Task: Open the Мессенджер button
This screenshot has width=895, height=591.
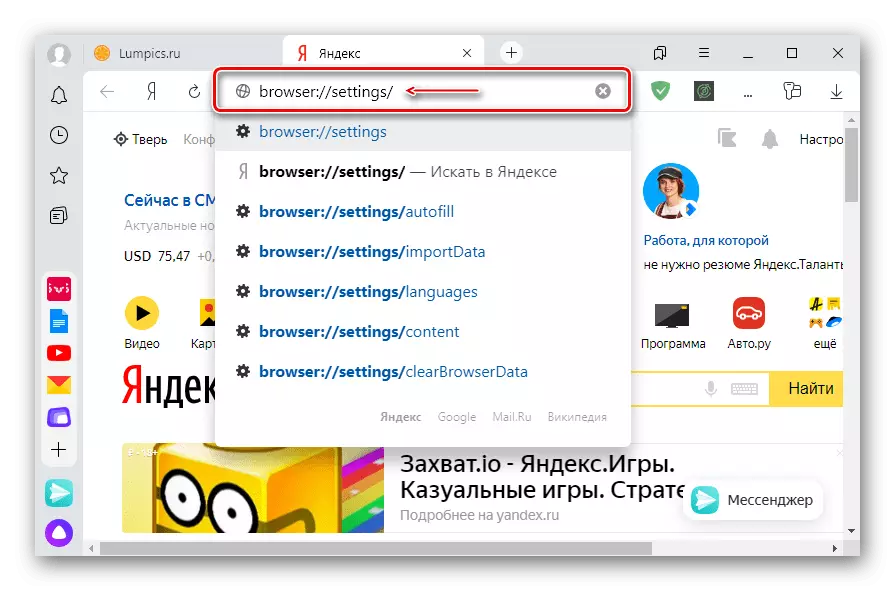Action: pyautogui.click(x=753, y=500)
